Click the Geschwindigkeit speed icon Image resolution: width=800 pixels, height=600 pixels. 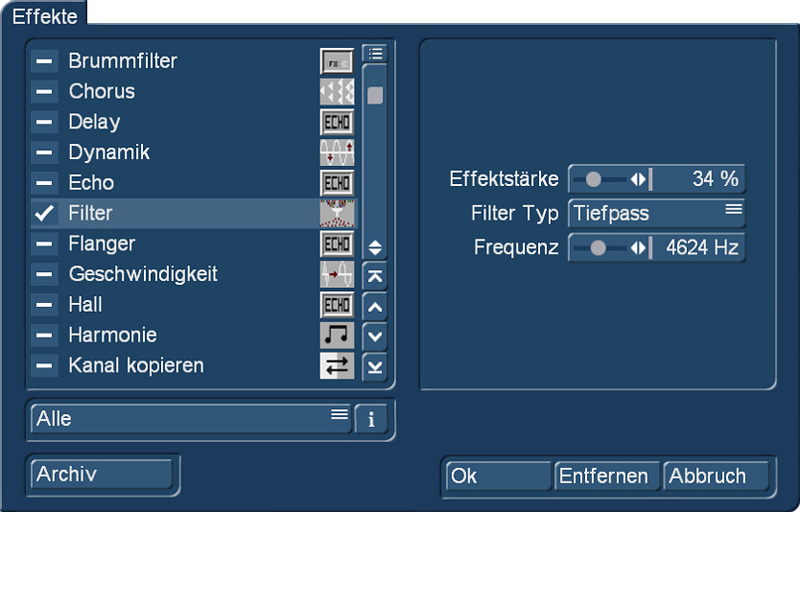337,274
